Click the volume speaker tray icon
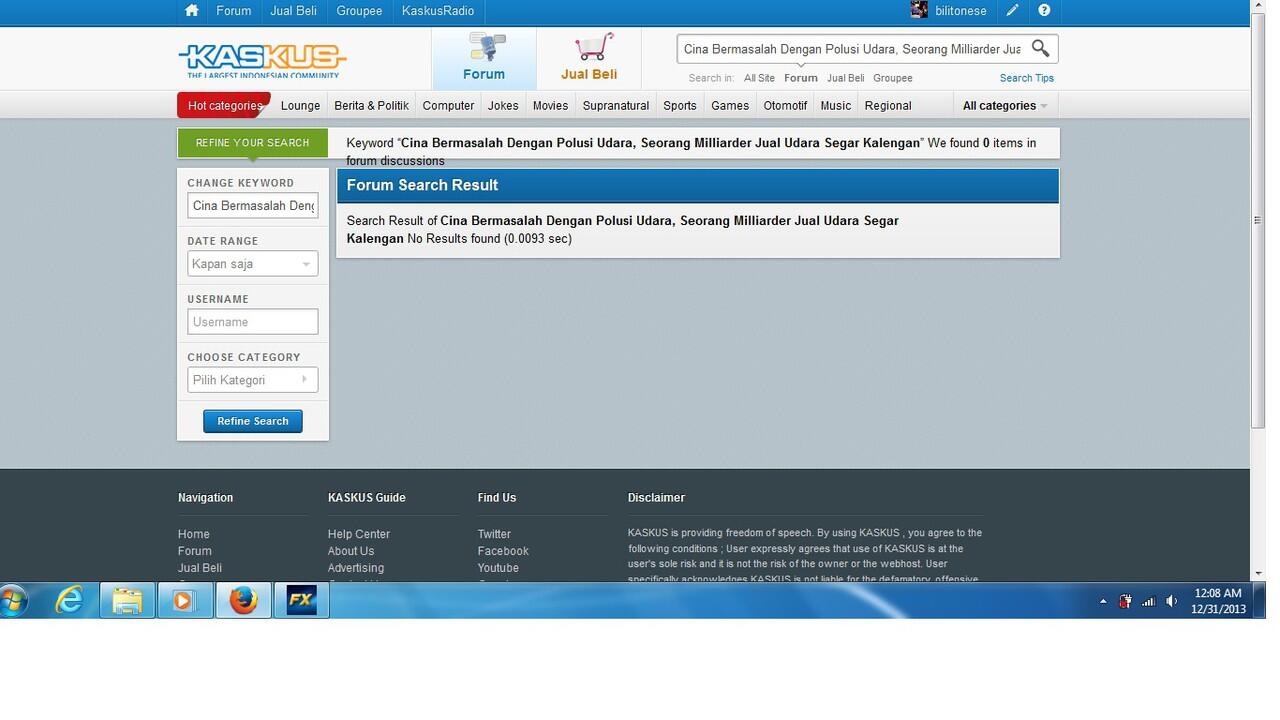The height and width of the screenshot is (720, 1280). pos(1171,601)
